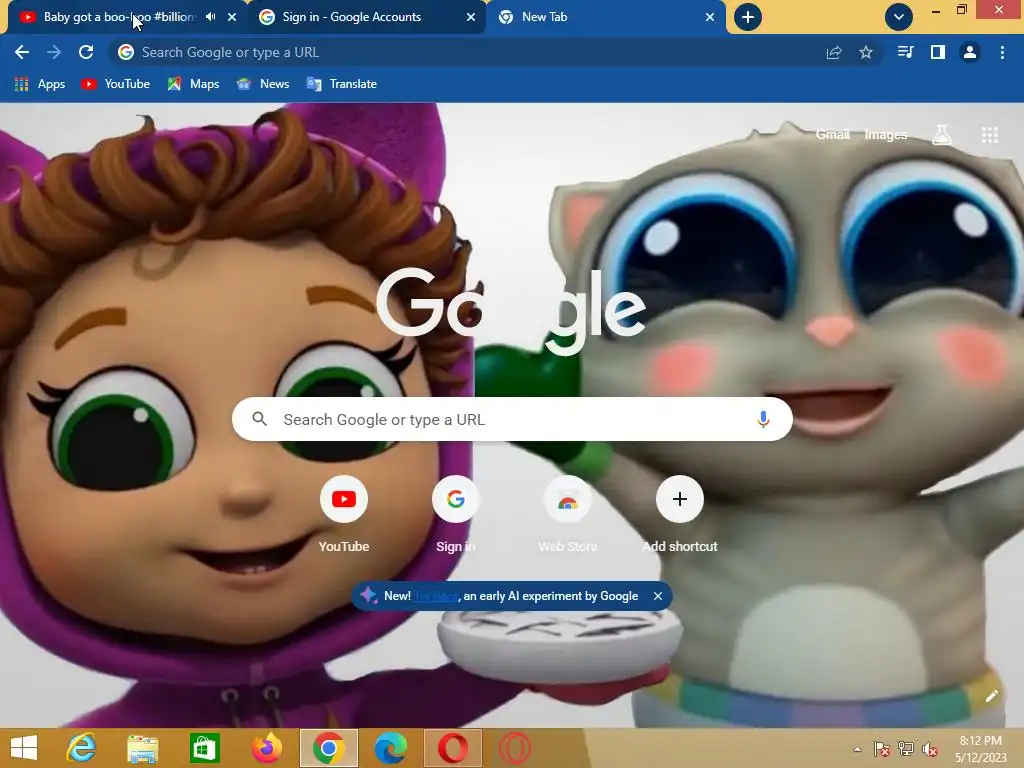Open the Web Store shortcut tile
The height and width of the screenshot is (768, 1024).
[x=568, y=515]
